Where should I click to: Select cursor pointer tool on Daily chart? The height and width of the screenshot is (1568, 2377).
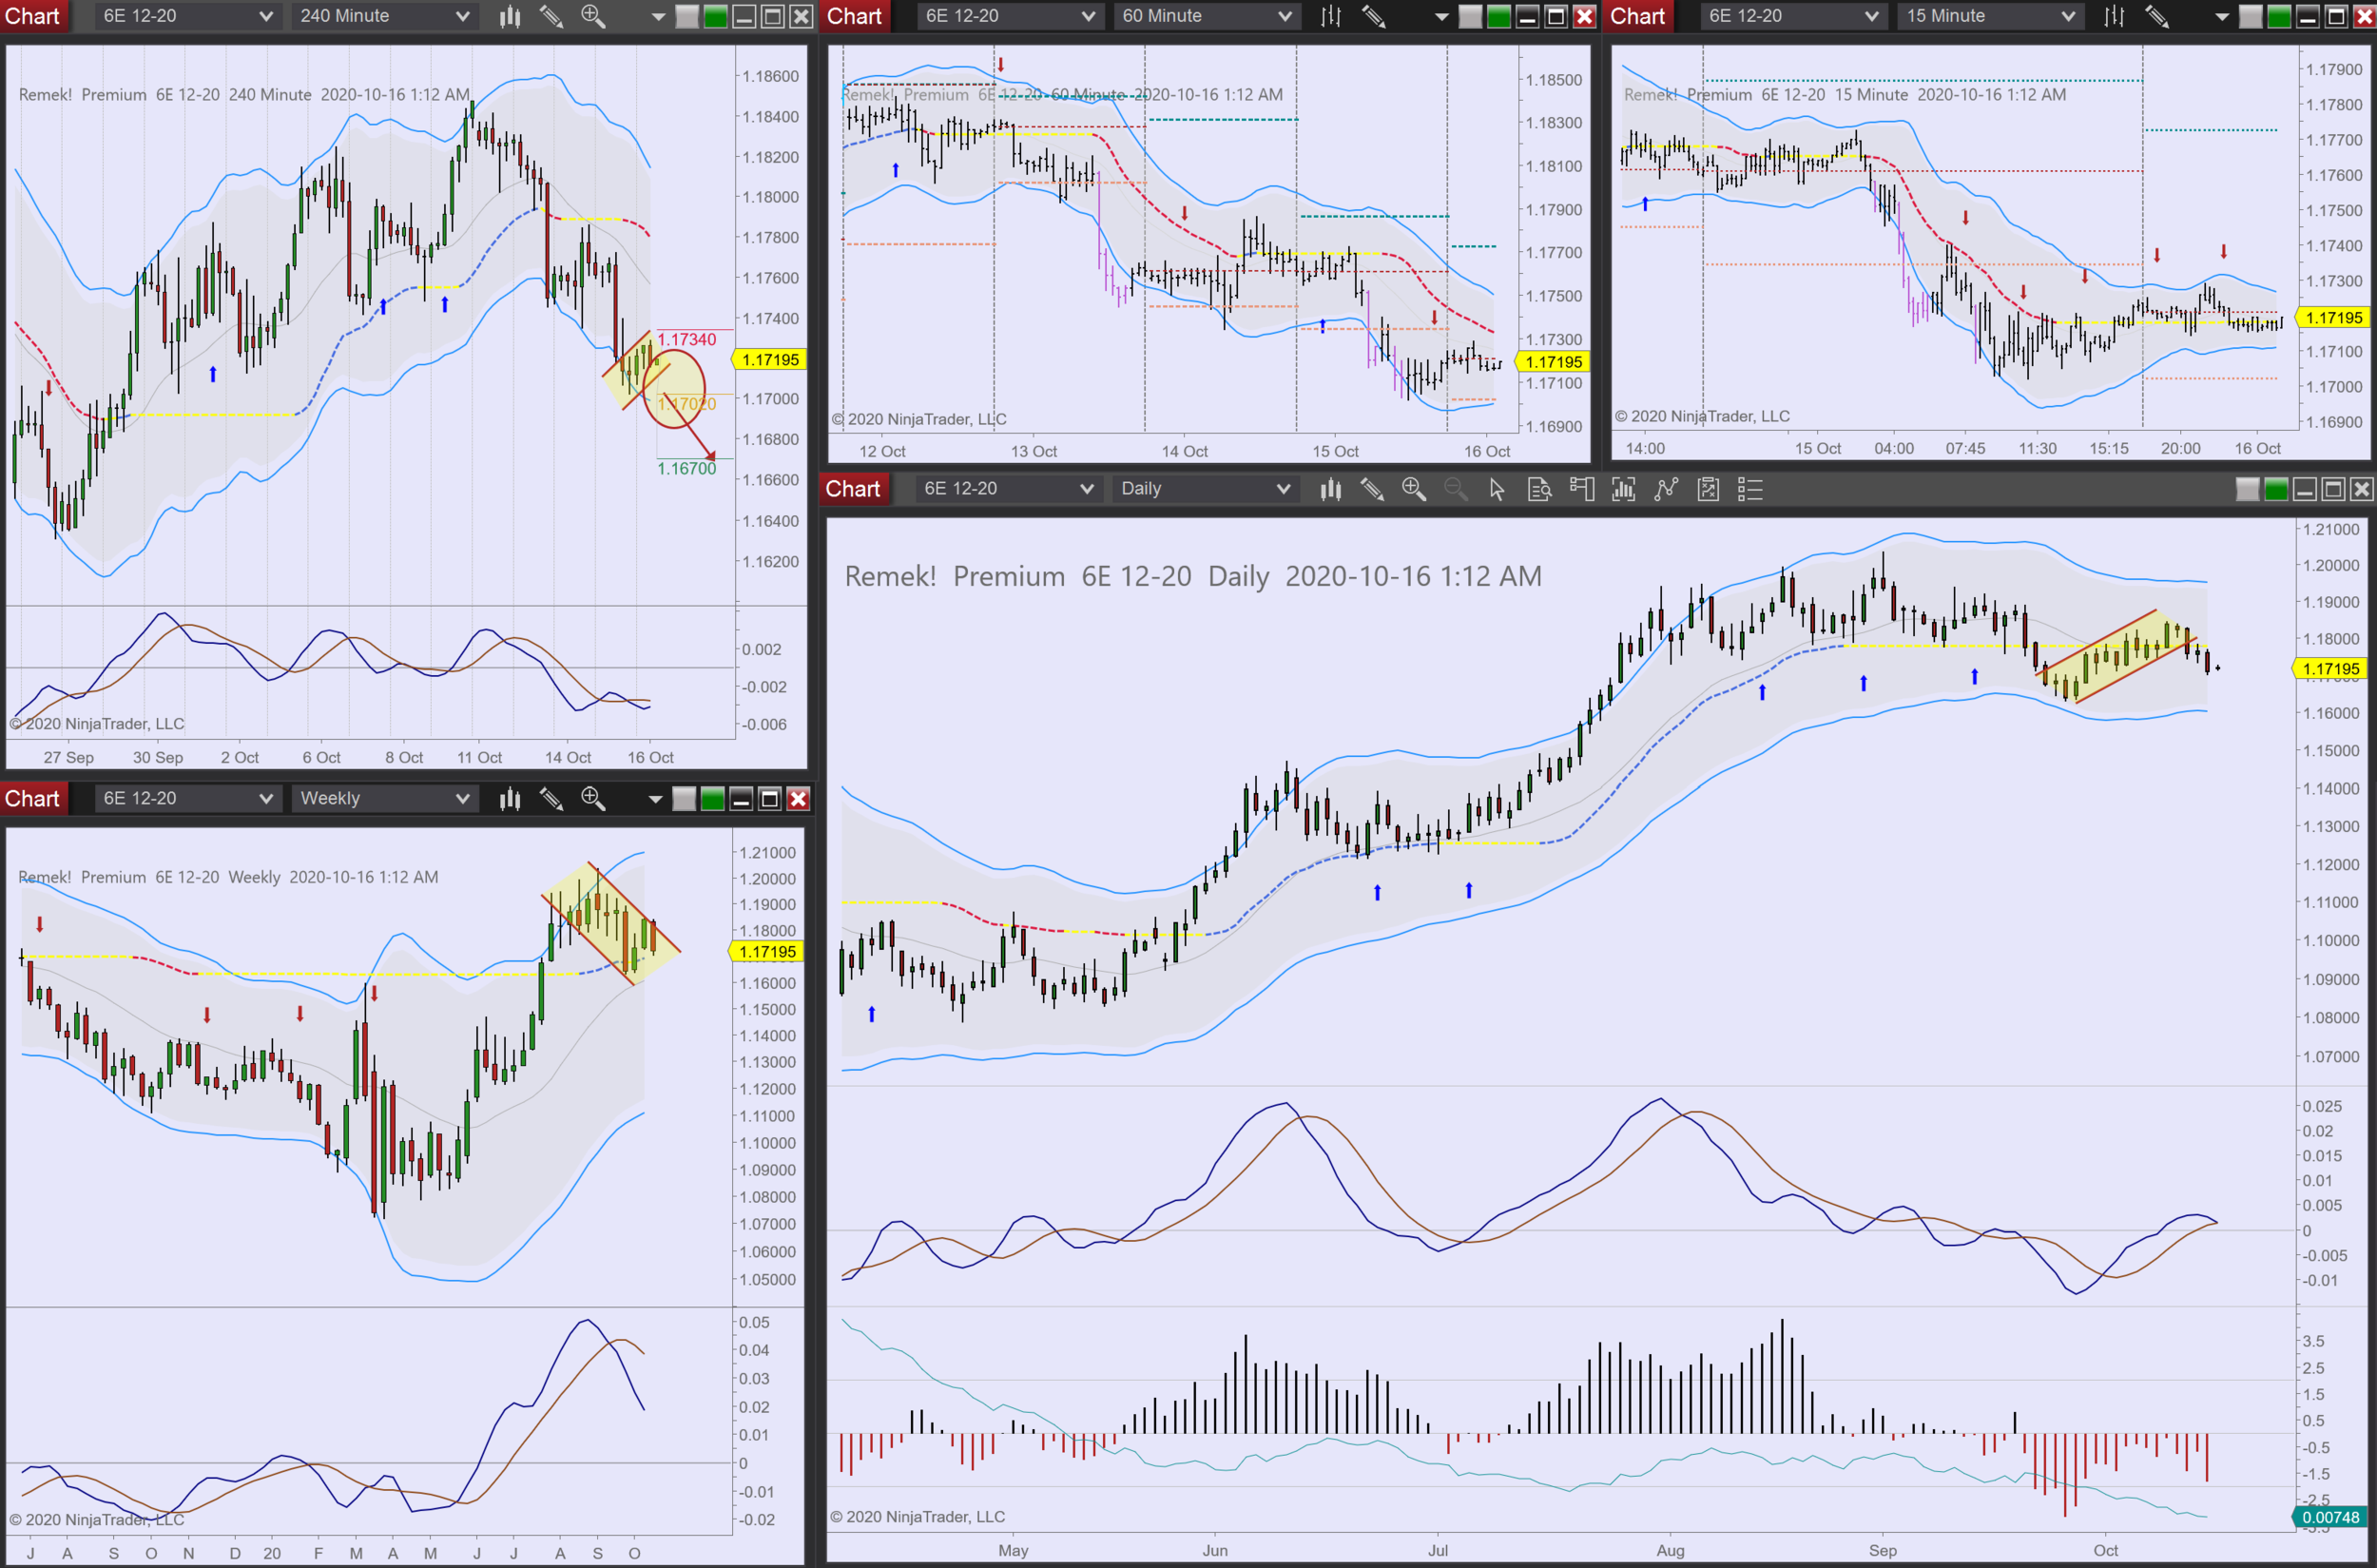(1497, 489)
